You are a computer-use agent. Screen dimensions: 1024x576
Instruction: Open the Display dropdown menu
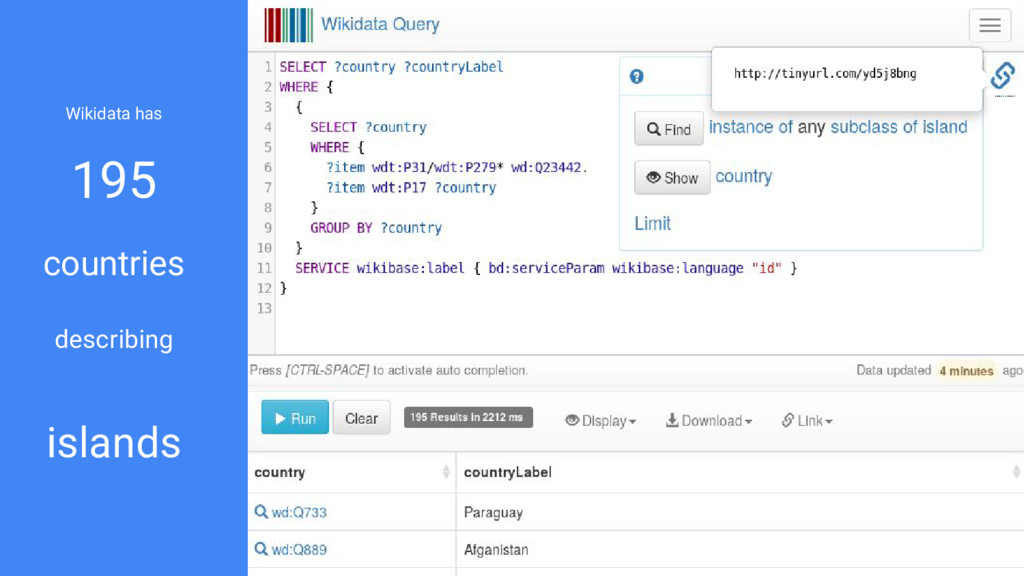click(x=600, y=421)
